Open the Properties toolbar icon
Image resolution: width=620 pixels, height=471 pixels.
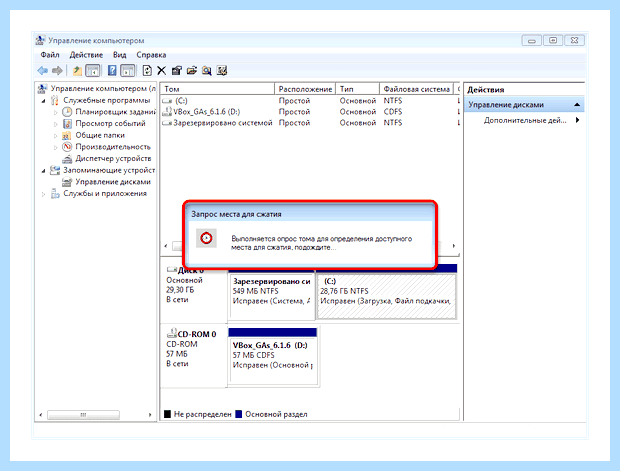(177, 71)
